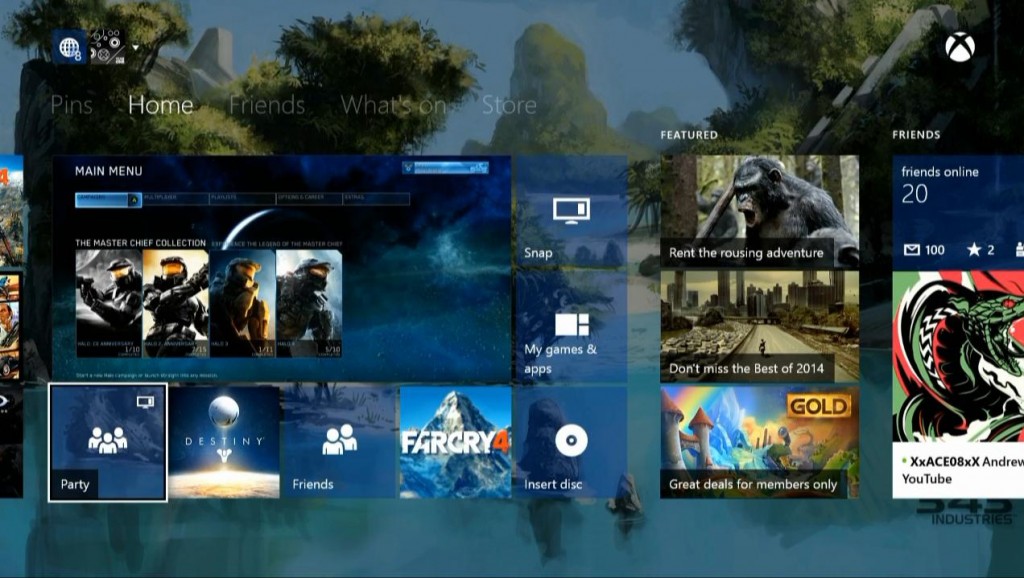Image resolution: width=1024 pixels, height=578 pixels.
Task: Open Don't miss the Best of 2014
Action: (759, 326)
